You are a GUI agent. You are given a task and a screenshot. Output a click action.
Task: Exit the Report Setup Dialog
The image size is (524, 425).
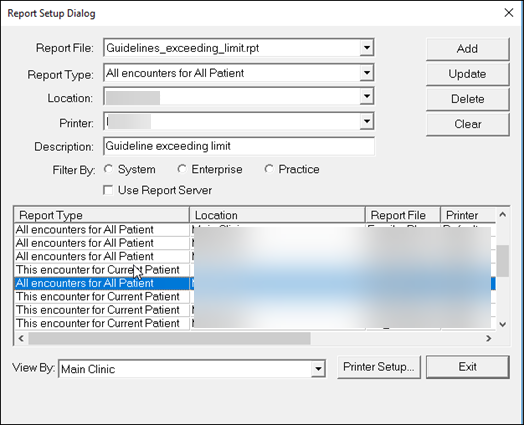coord(468,367)
